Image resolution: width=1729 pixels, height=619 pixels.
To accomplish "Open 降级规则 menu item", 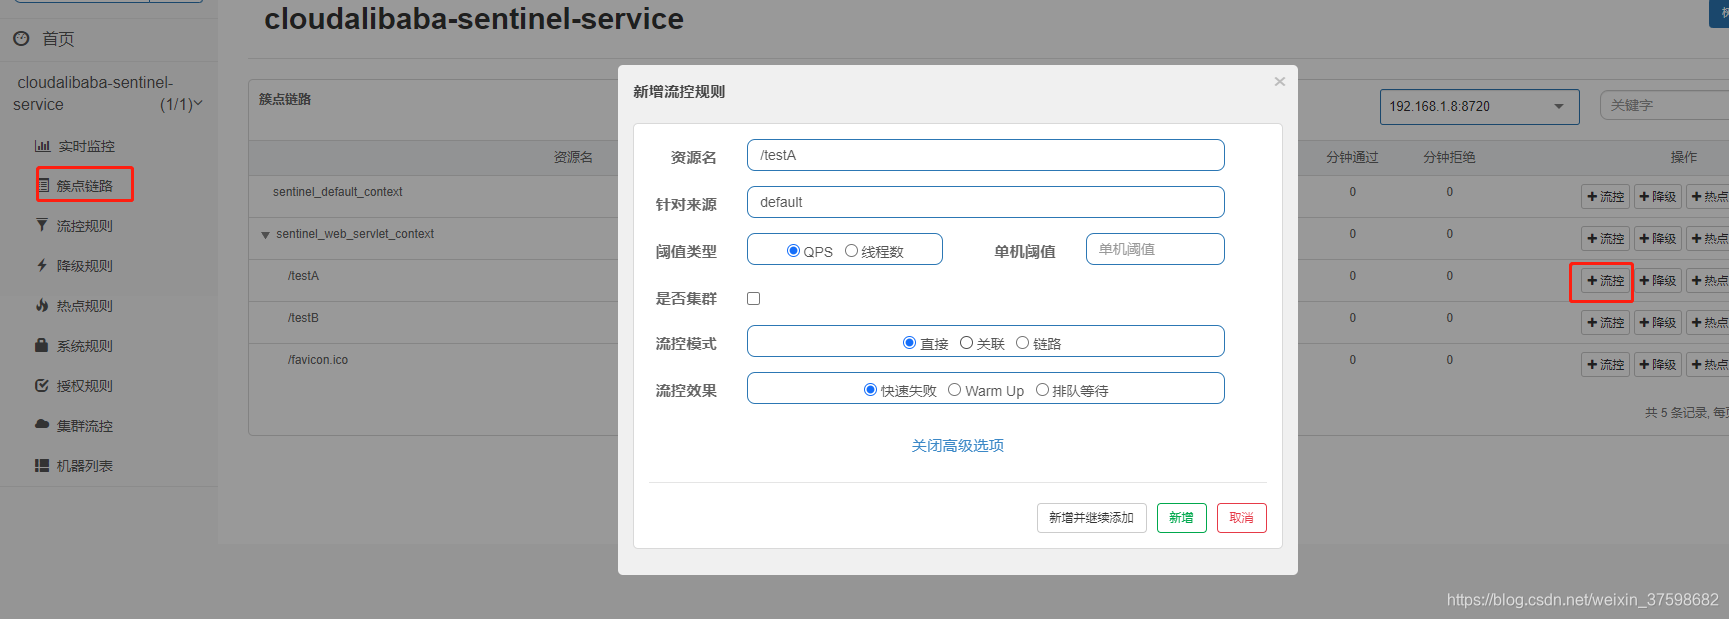I will (85, 266).
